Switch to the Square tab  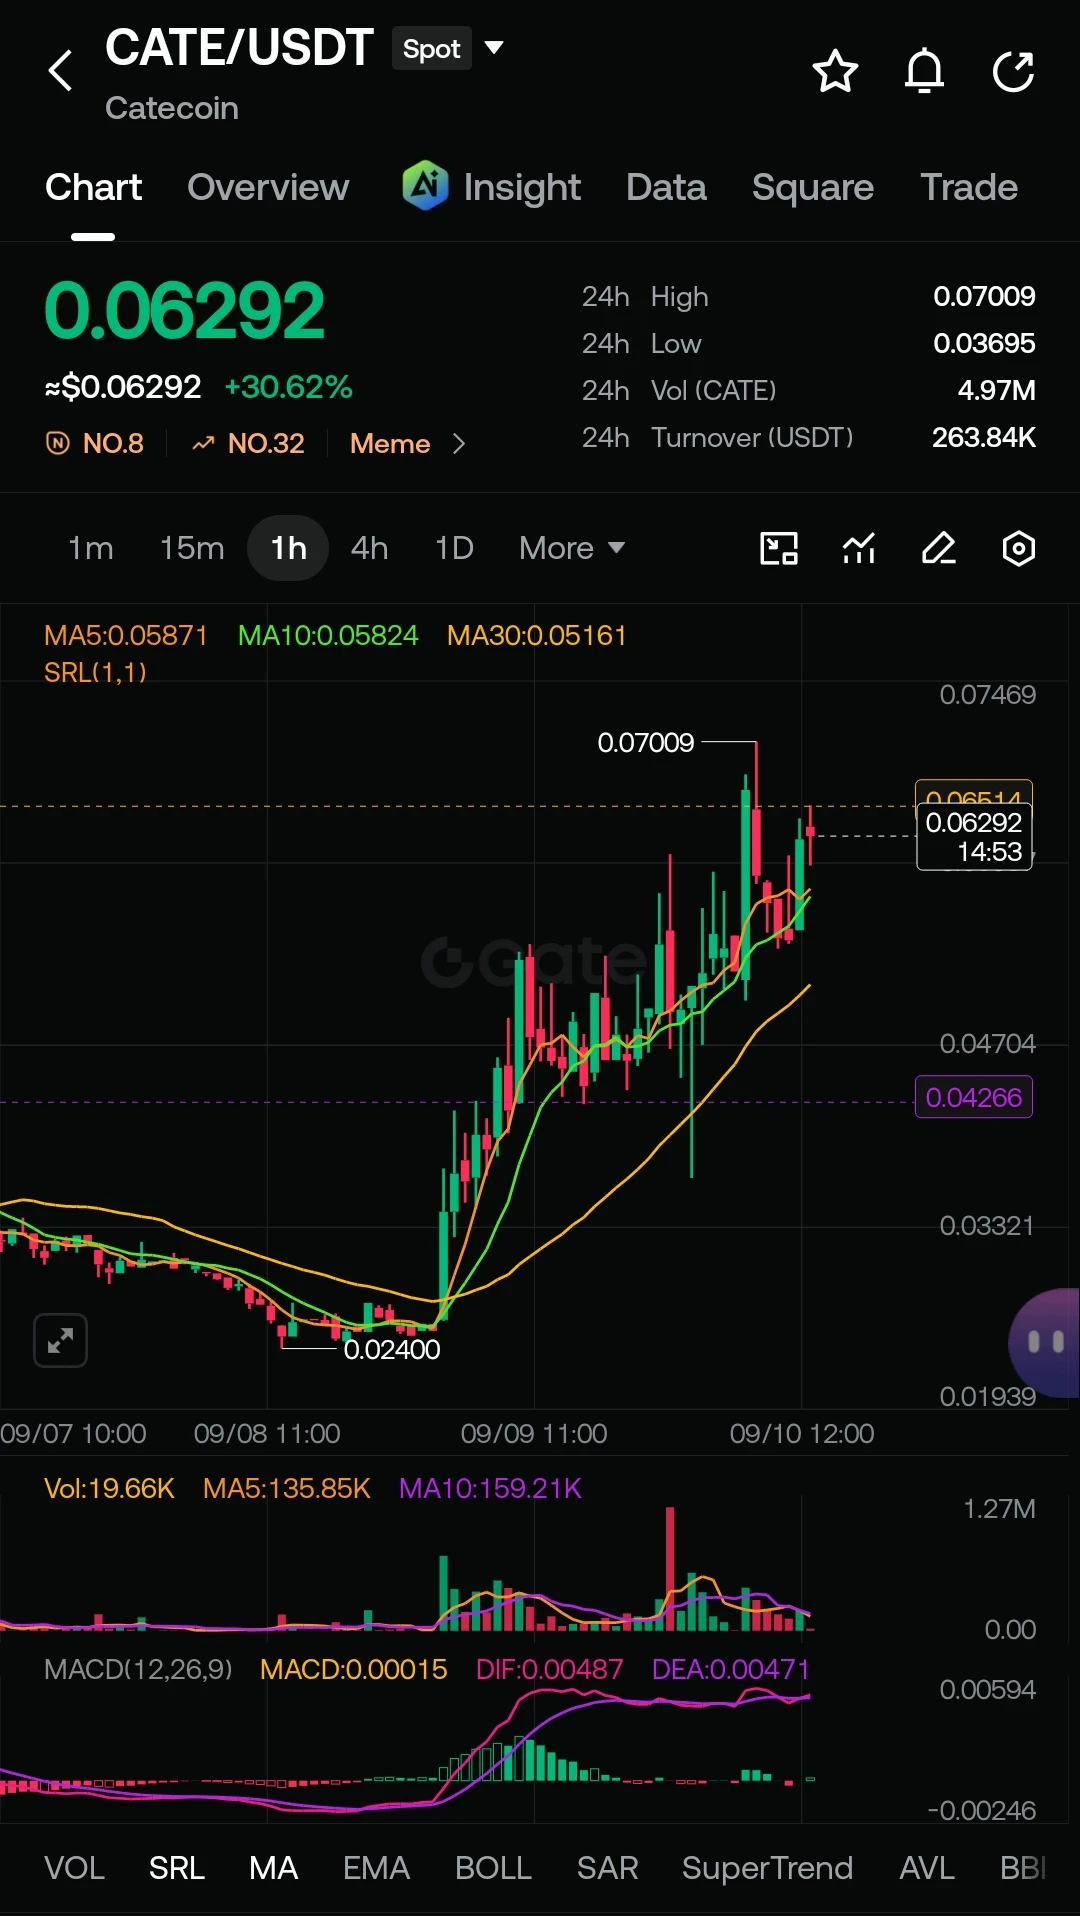813,187
